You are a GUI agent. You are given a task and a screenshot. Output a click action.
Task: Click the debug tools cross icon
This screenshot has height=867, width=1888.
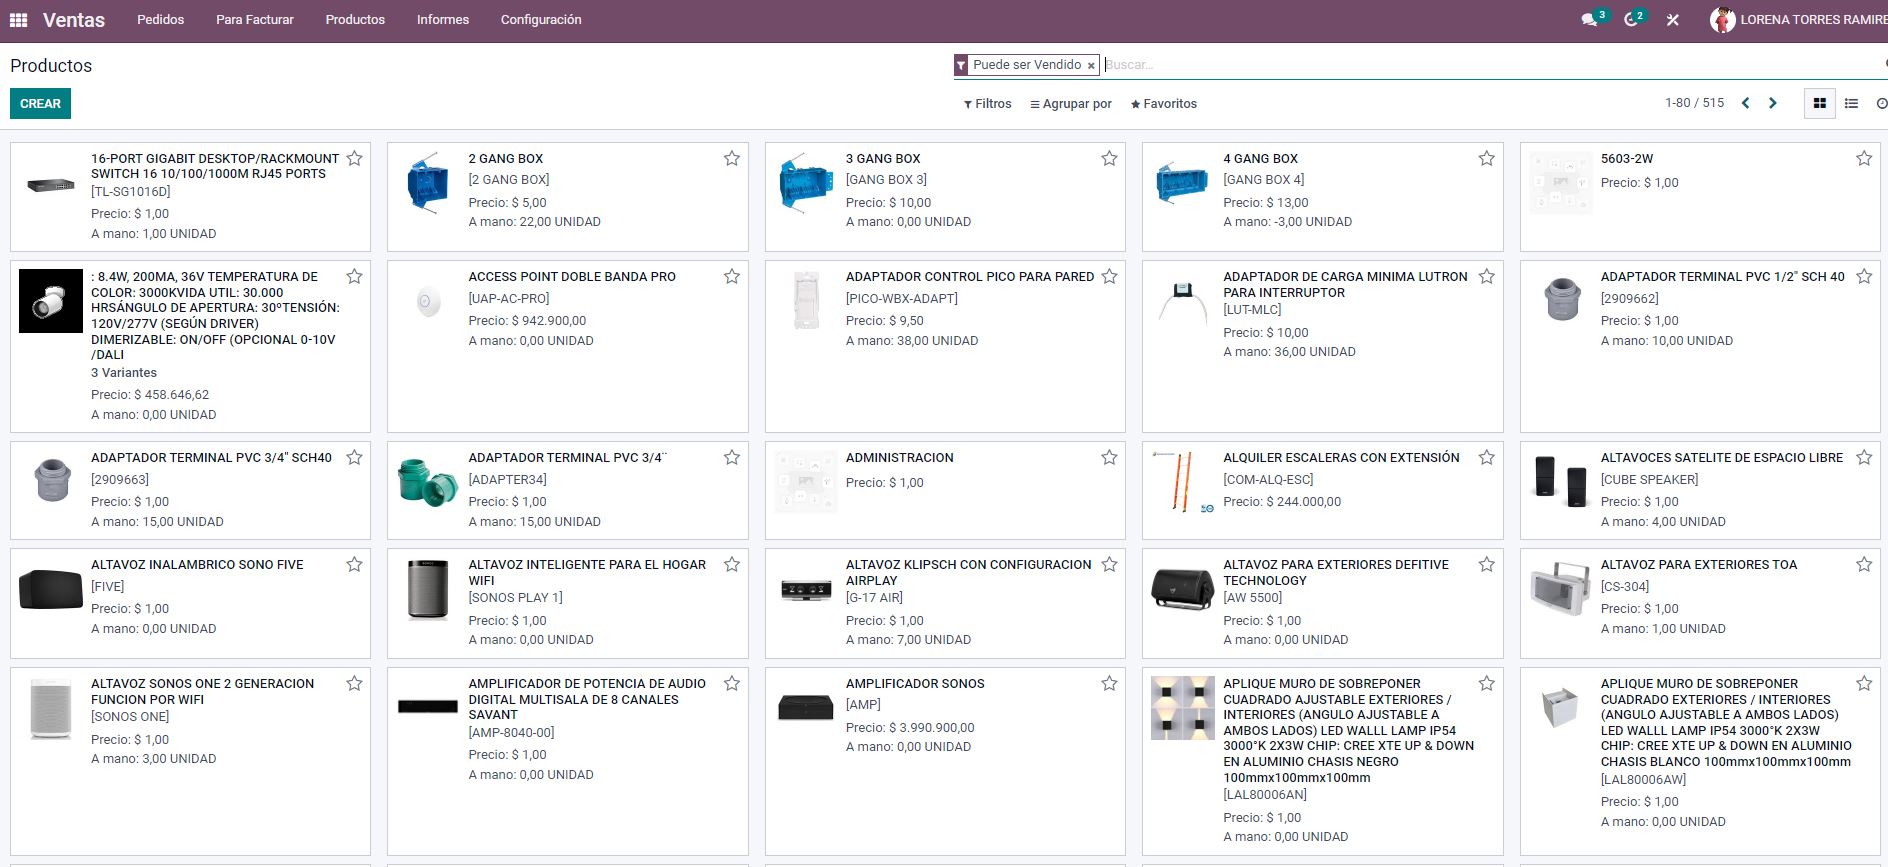pyautogui.click(x=1672, y=20)
